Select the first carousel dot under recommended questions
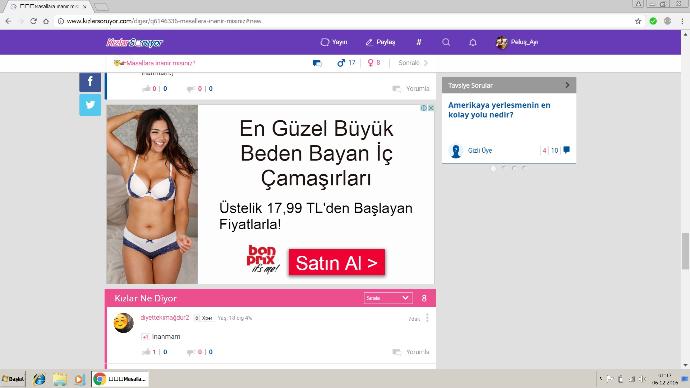The height and width of the screenshot is (388, 690). pyautogui.click(x=493, y=168)
